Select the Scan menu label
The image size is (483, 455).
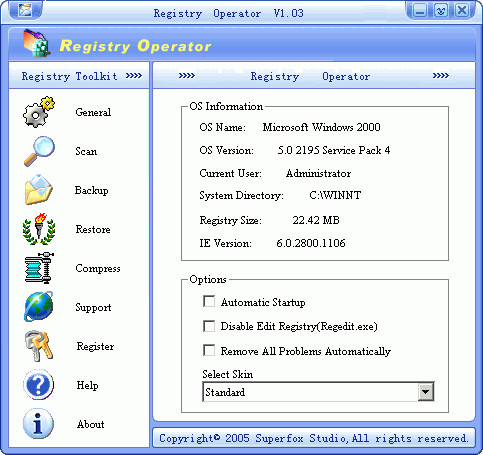pos(86,151)
